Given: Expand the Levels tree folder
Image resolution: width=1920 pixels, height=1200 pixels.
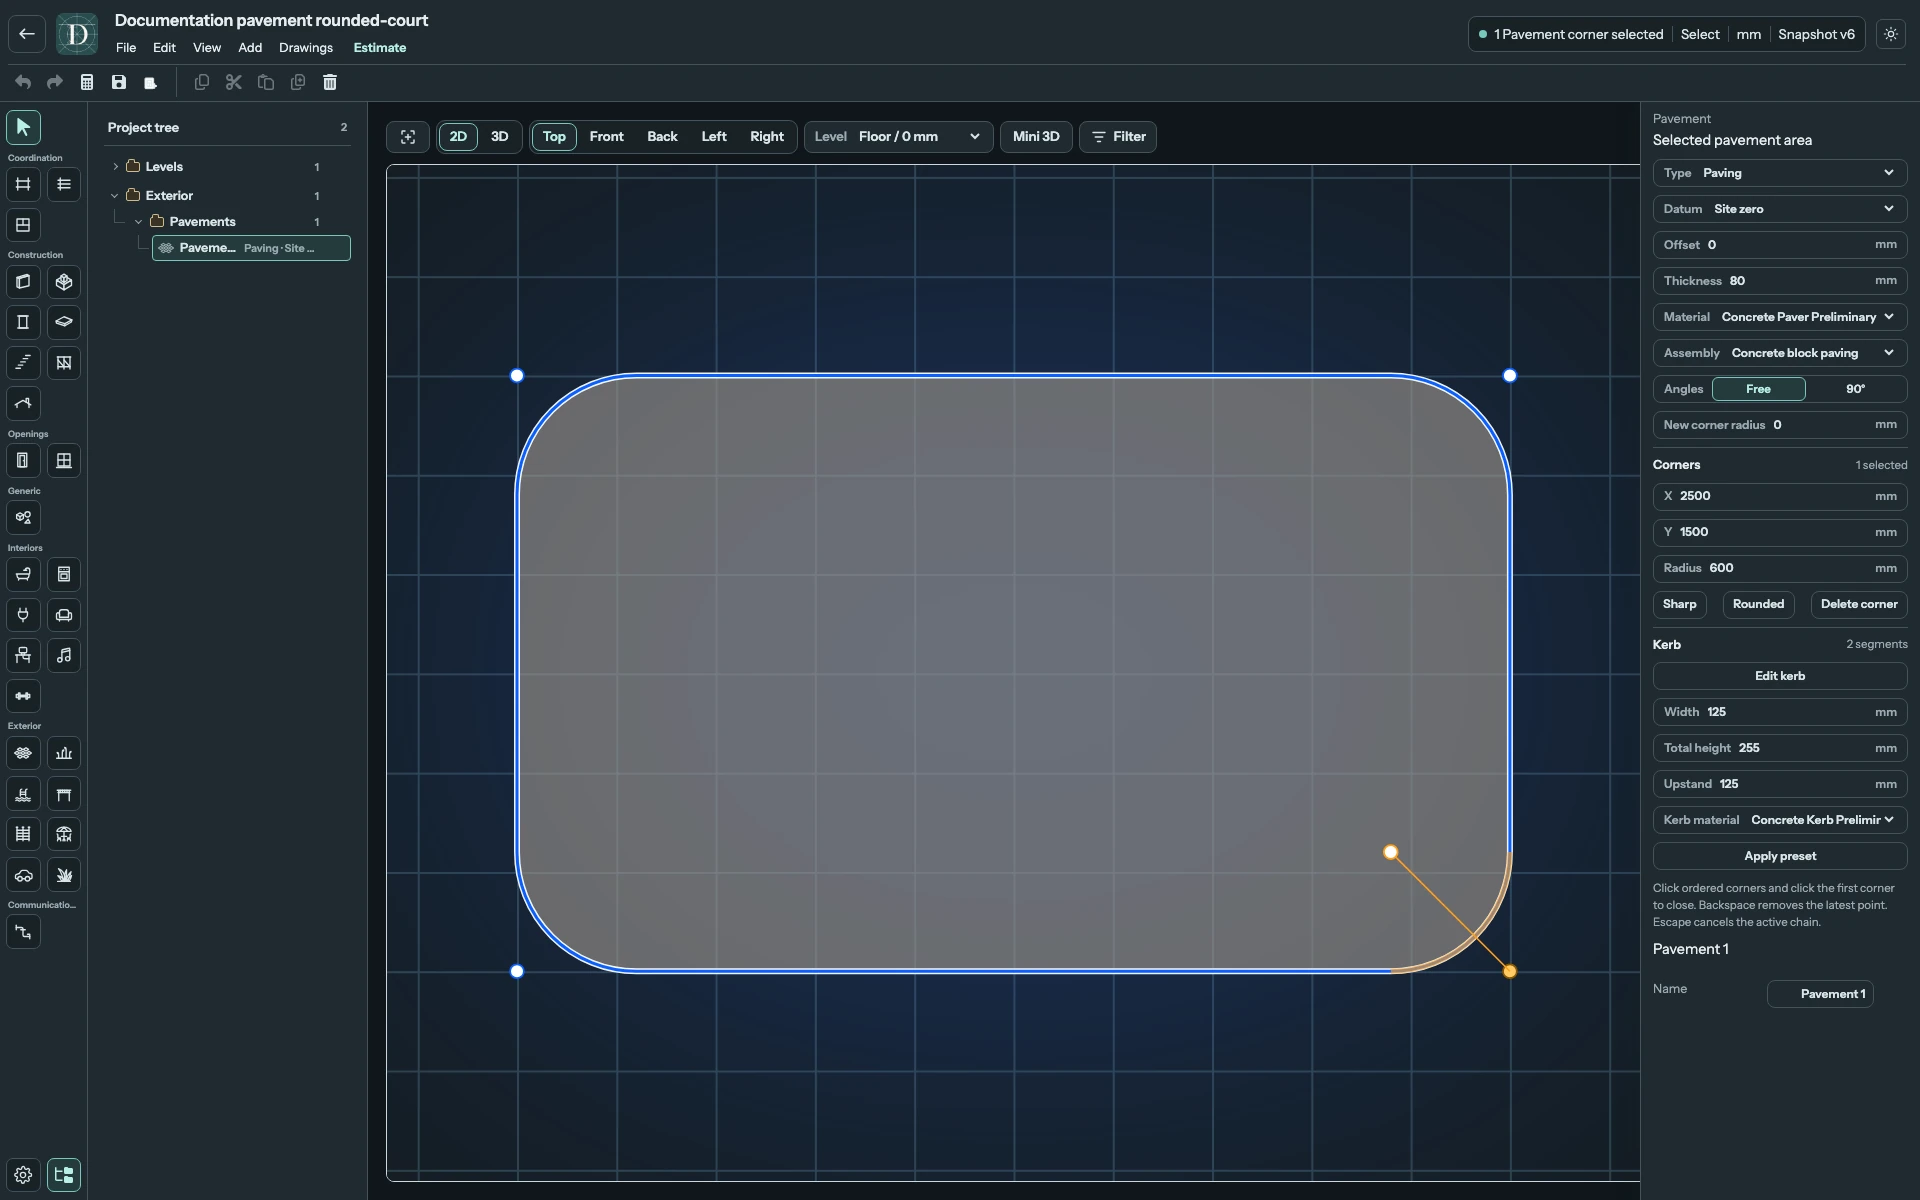Looking at the screenshot, I should tap(115, 167).
